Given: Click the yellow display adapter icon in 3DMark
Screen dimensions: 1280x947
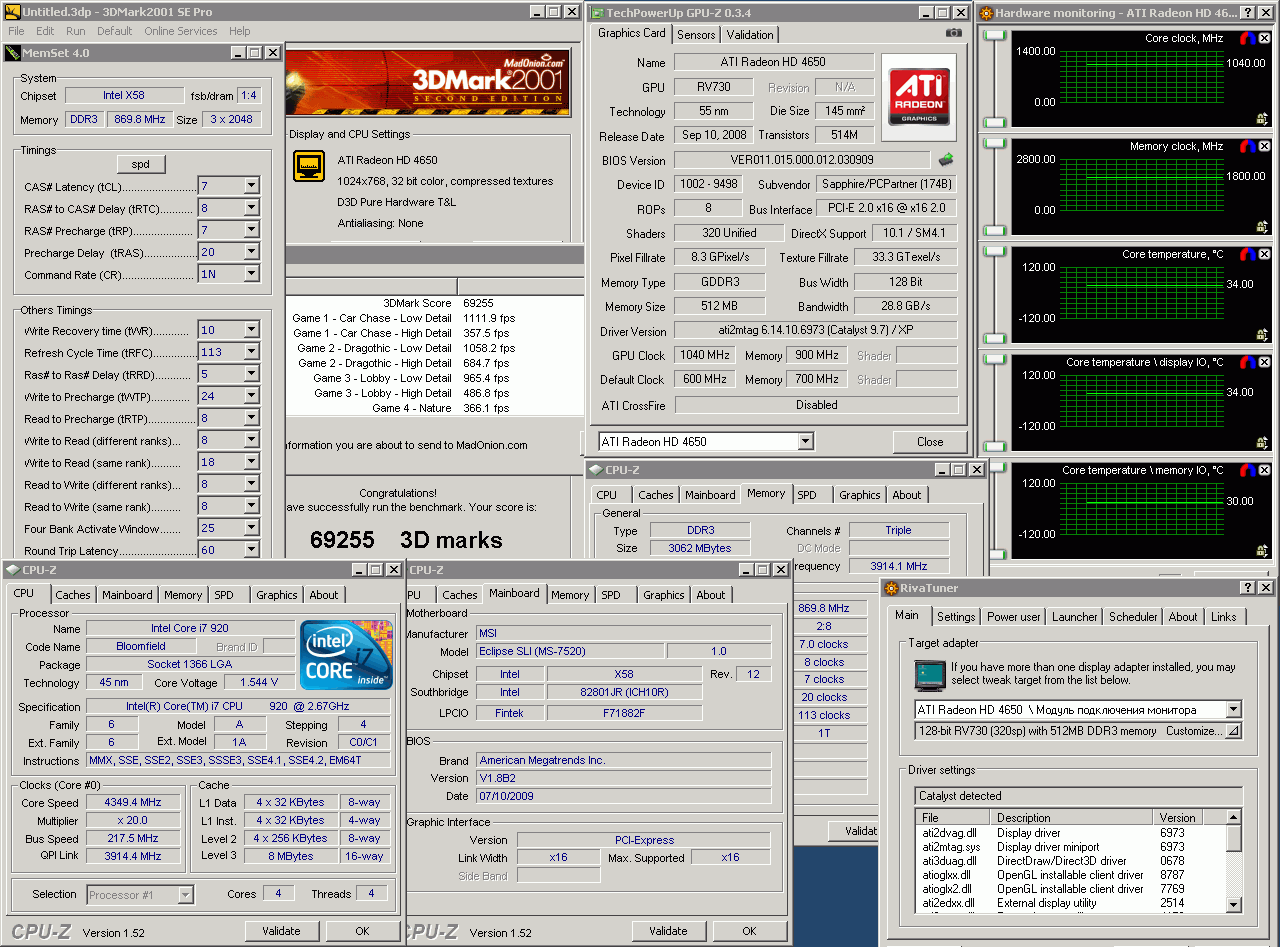Looking at the screenshot, I should click(308, 166).
